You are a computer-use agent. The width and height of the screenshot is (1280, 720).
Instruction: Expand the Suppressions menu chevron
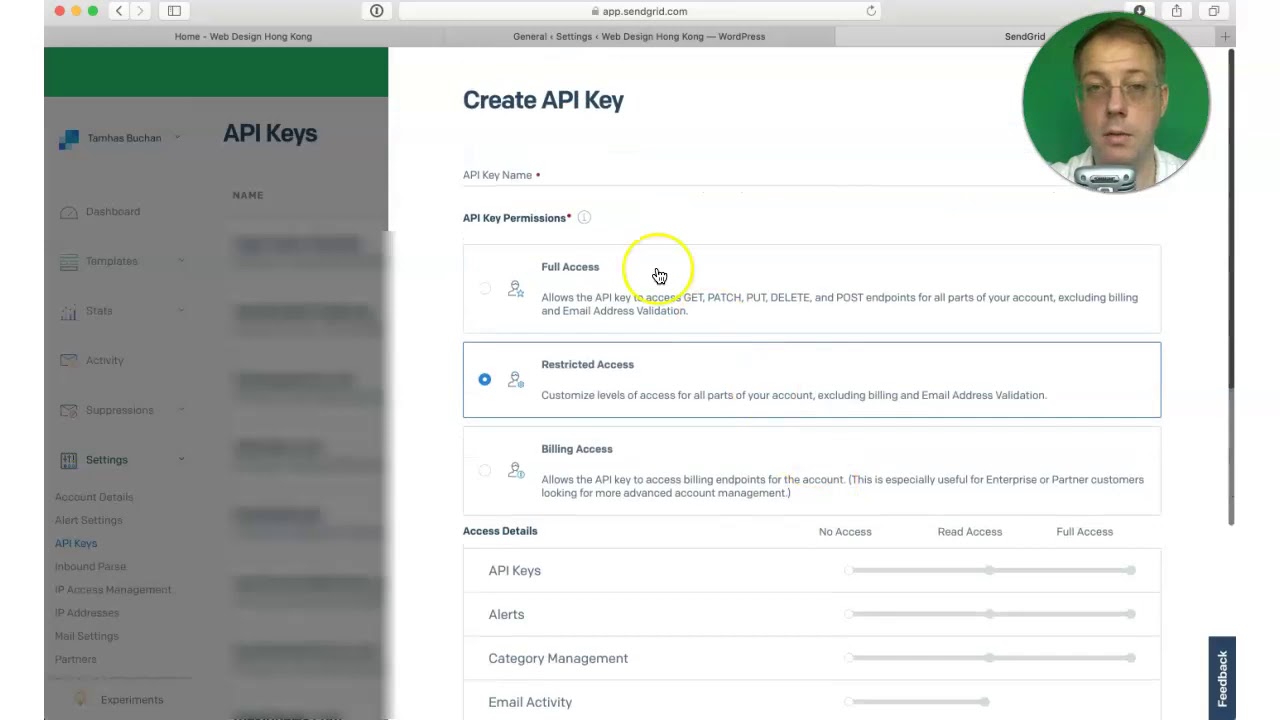(181, 410)
